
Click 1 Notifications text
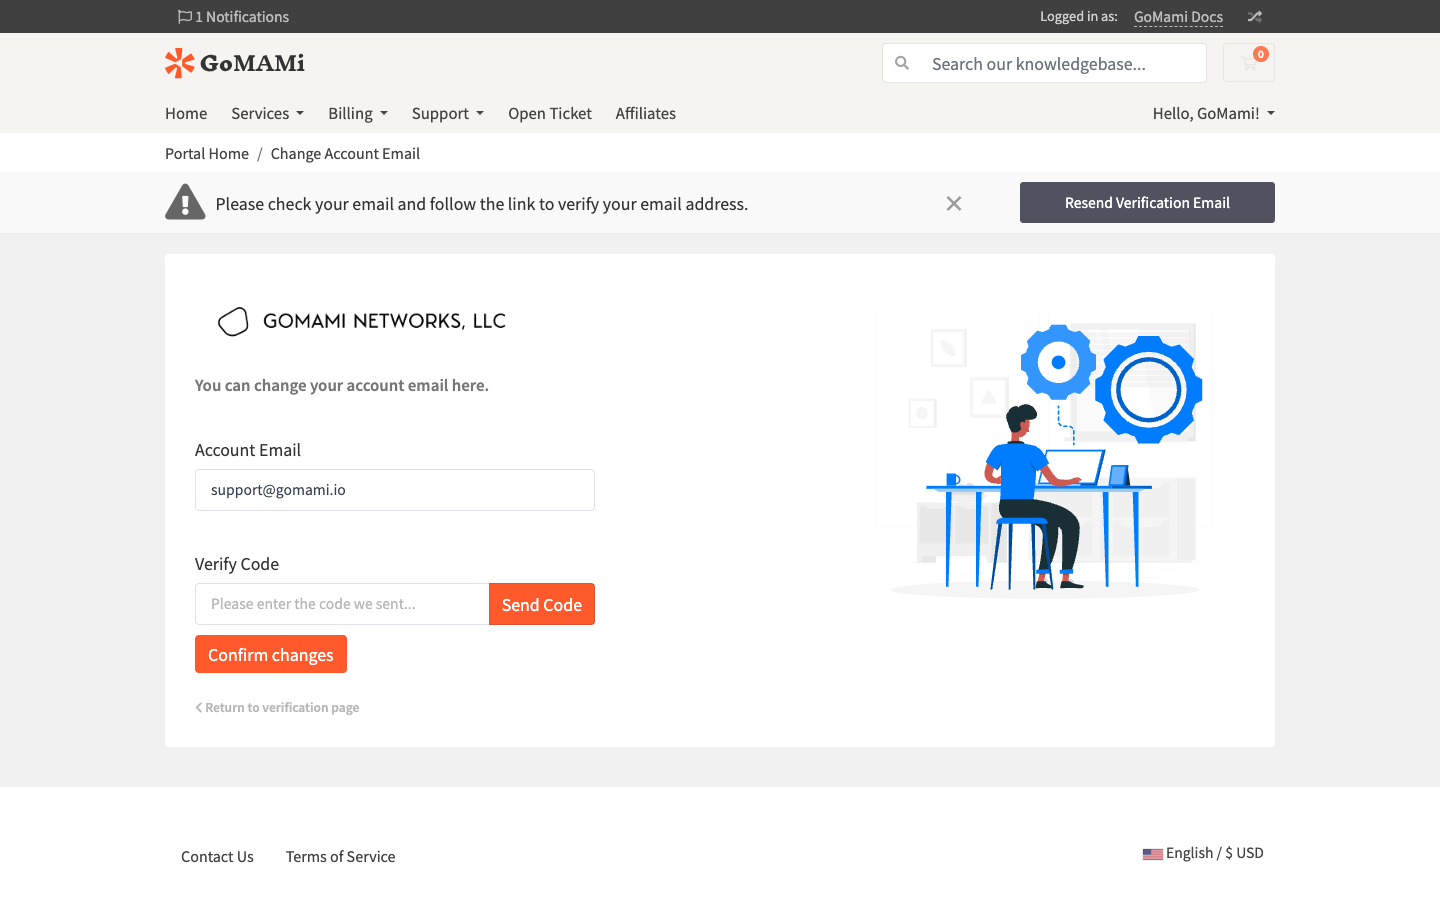(x=242, y=17)
